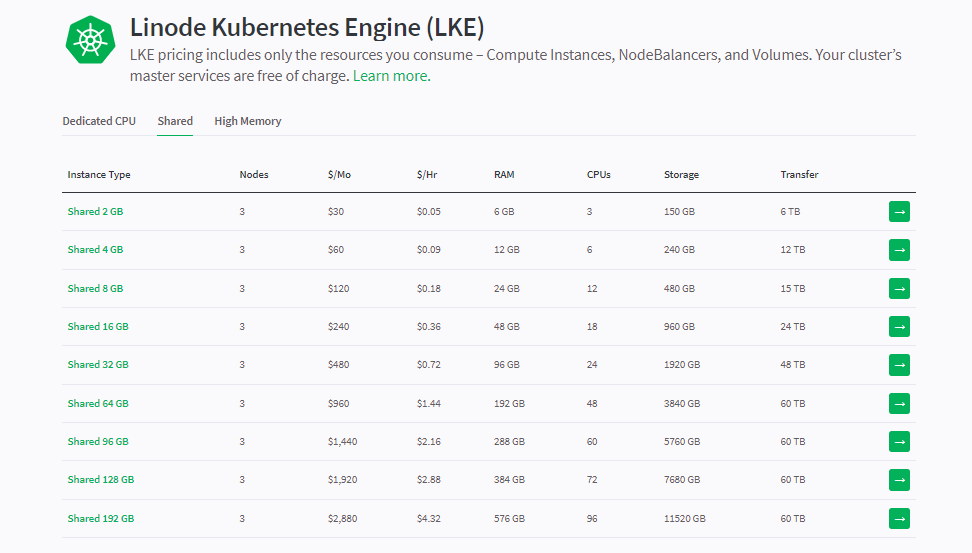
Task: Click the arrow button for Shared 96 GB
Action: [x=899, y=441]
